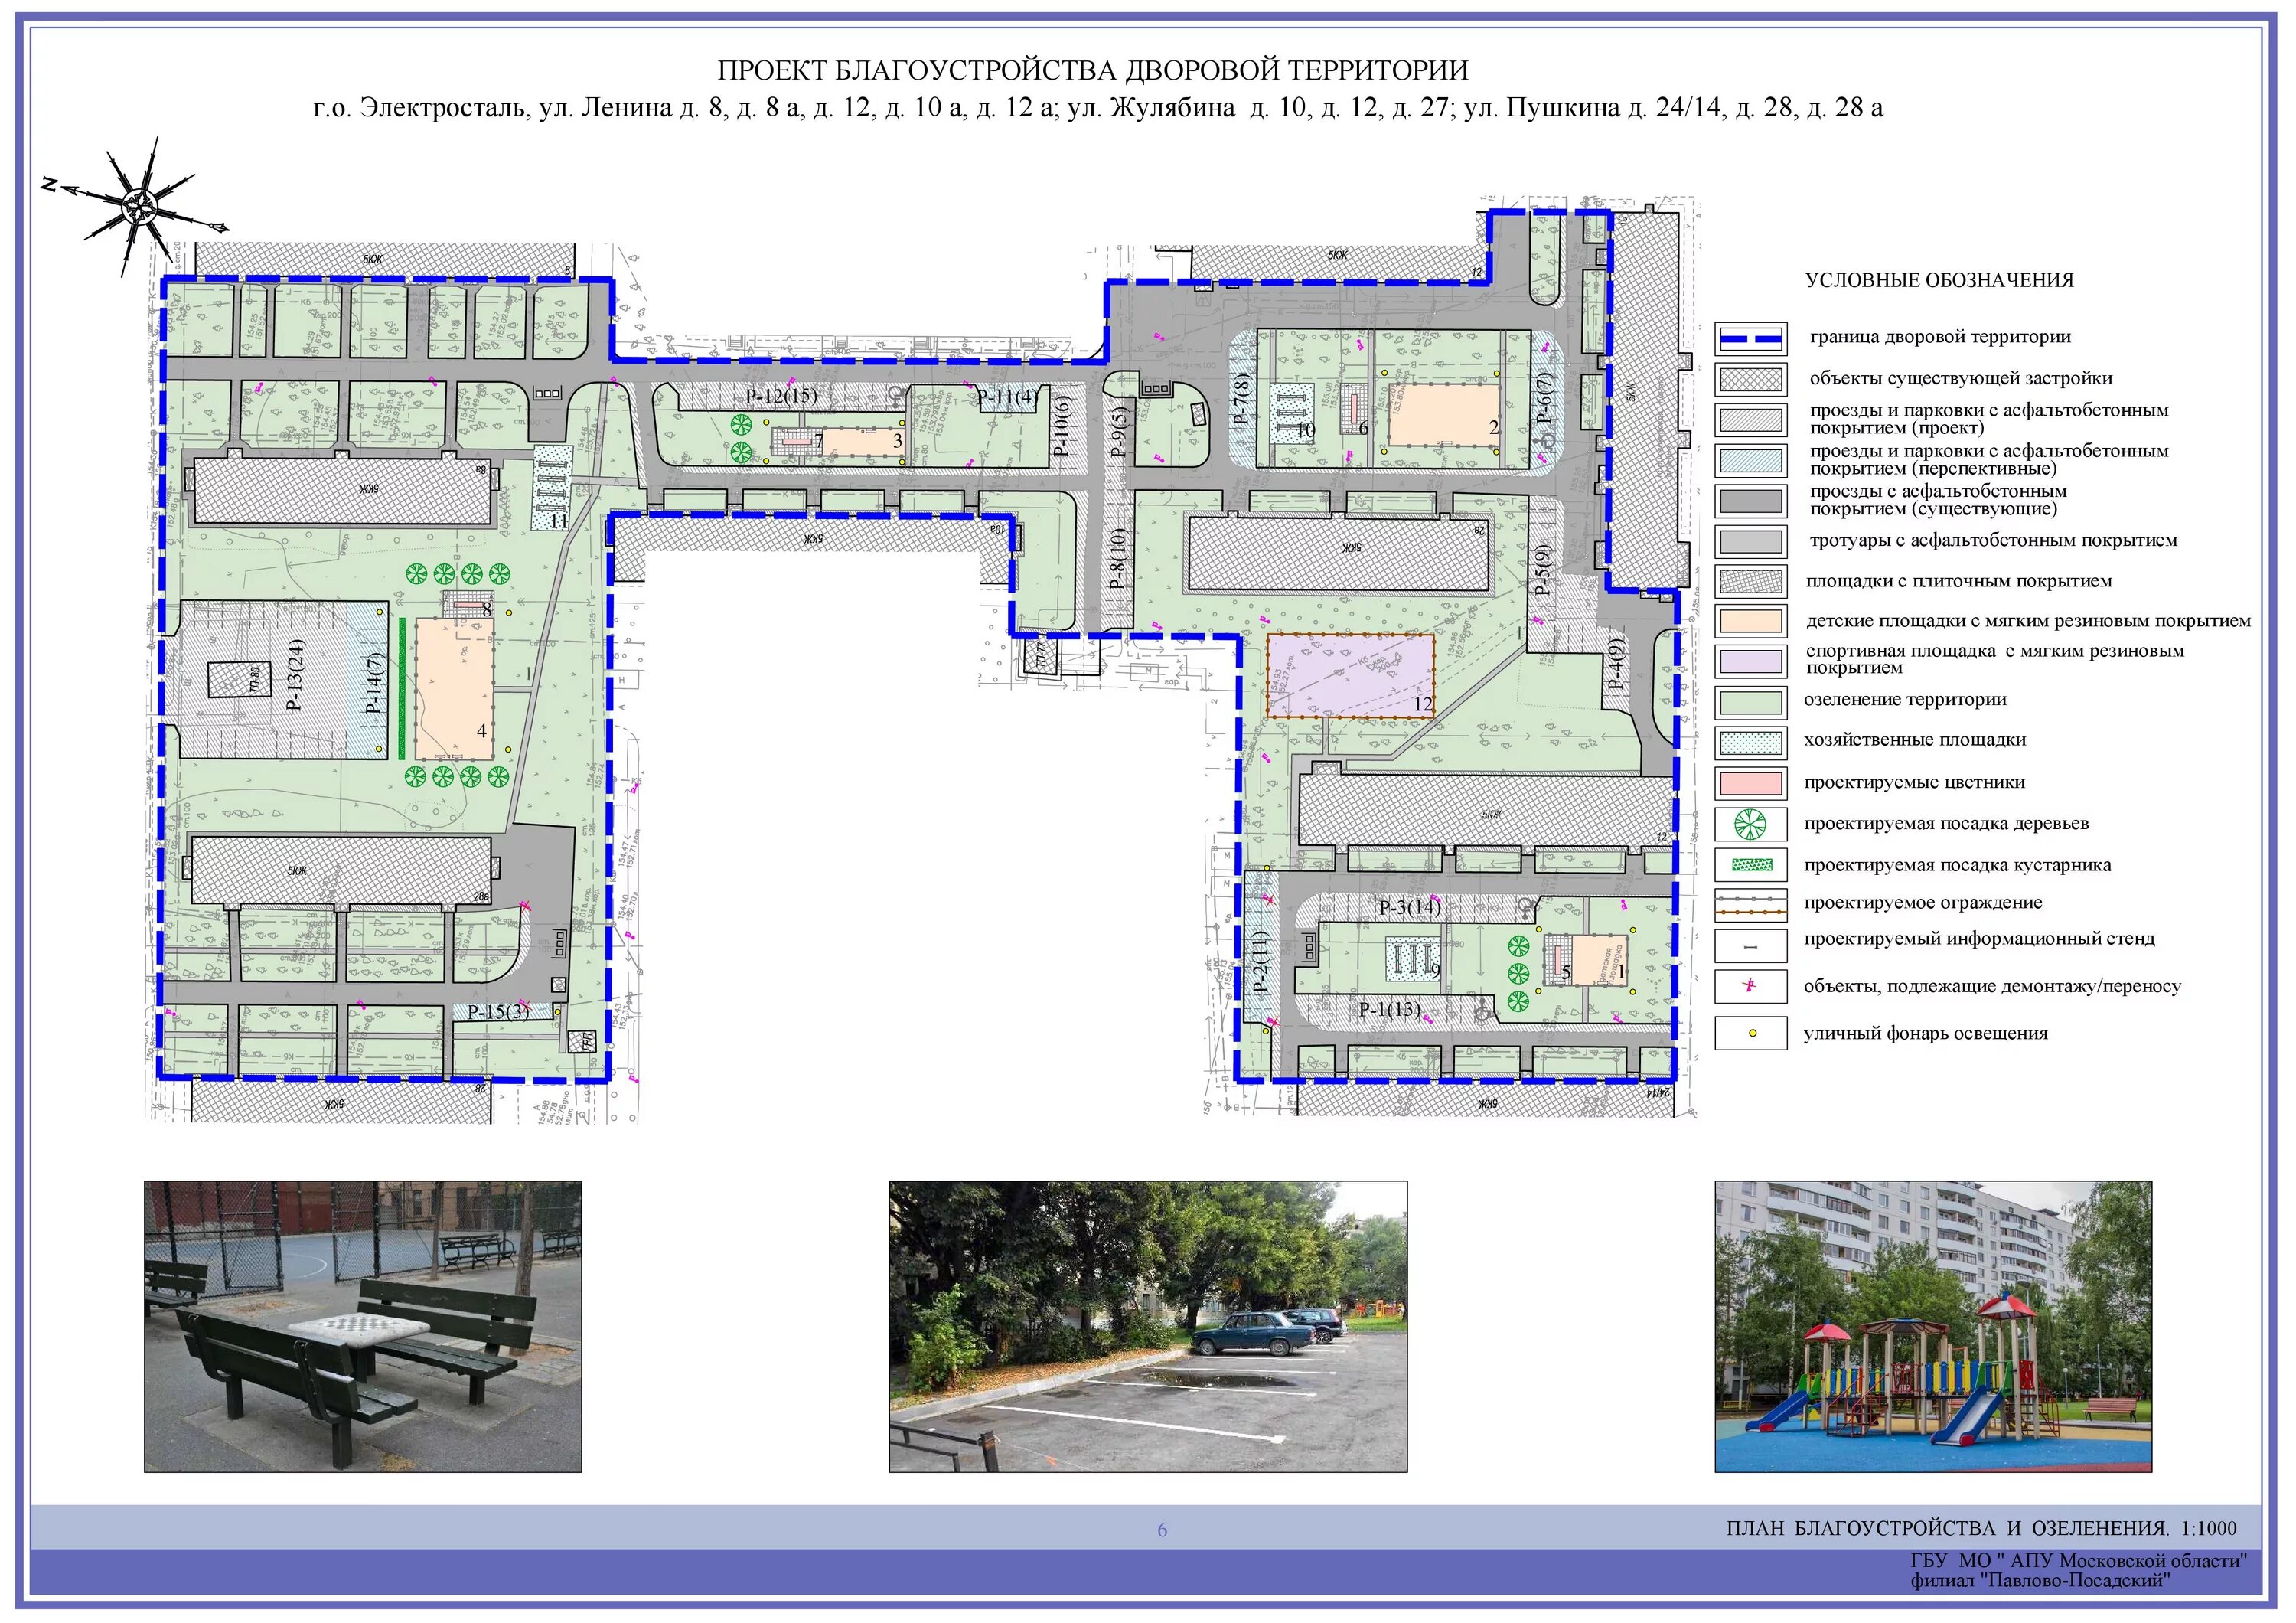Click the 'УСЛОВНЫЕ ОБОЗНАЧЕНИЯ' legend heading
Screen dimensions: 2296x1623
coord(1939,281)
